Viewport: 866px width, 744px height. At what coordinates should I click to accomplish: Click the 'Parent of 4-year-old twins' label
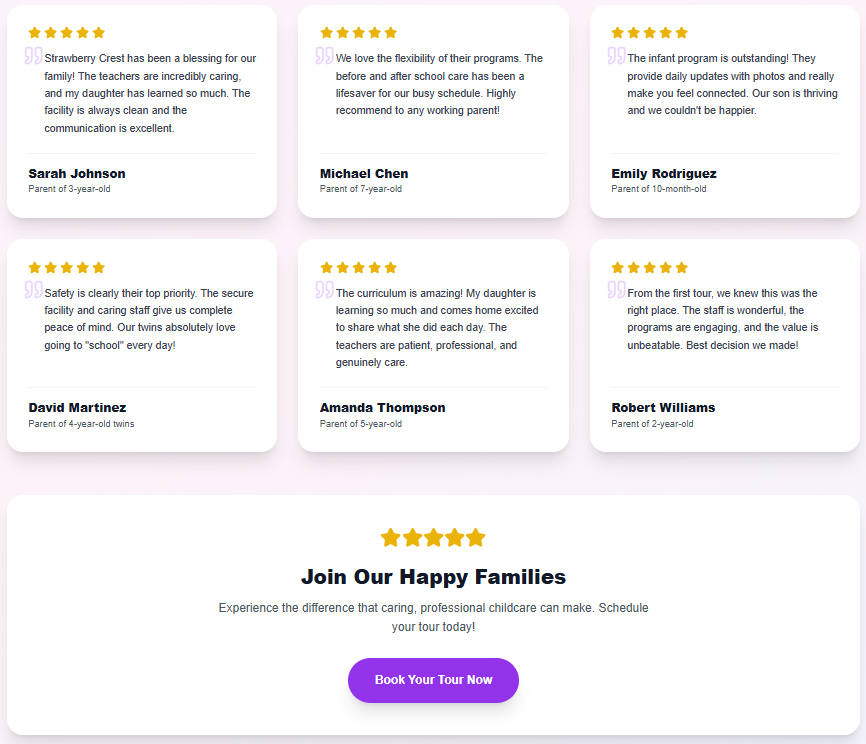pyautogui.click(x=81, y=424)
